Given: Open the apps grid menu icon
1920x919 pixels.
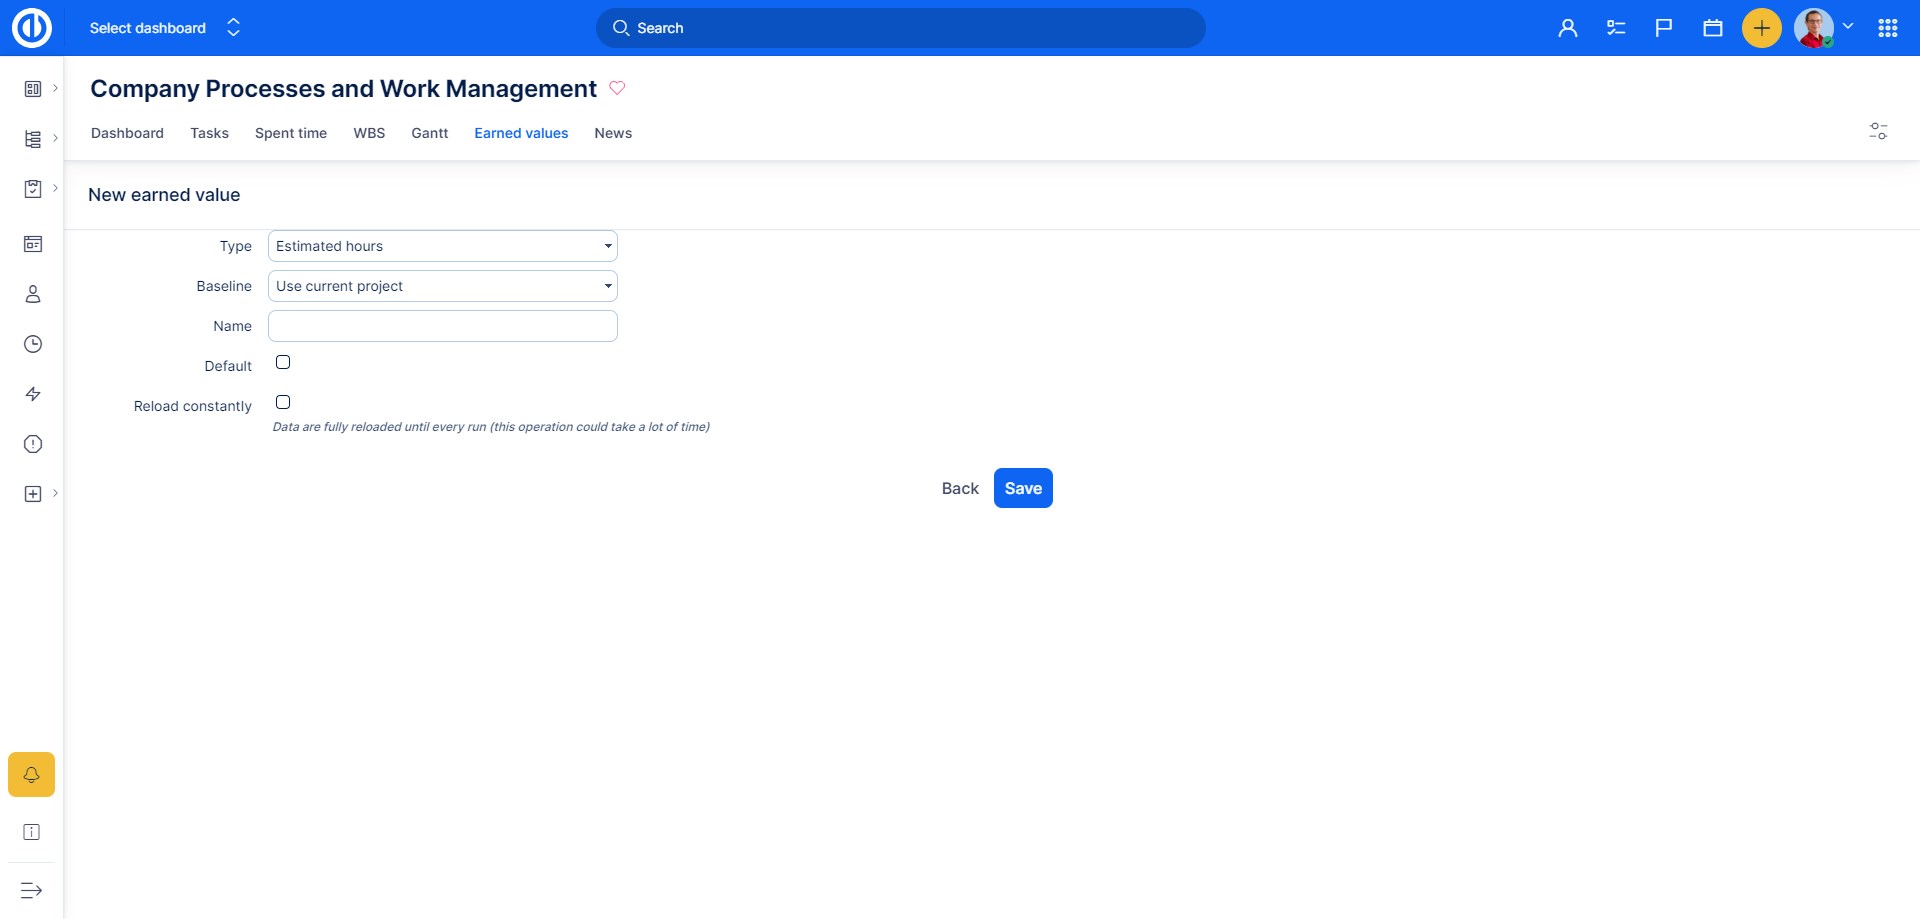Looking at the screenshot, I should pos(1887,28).
